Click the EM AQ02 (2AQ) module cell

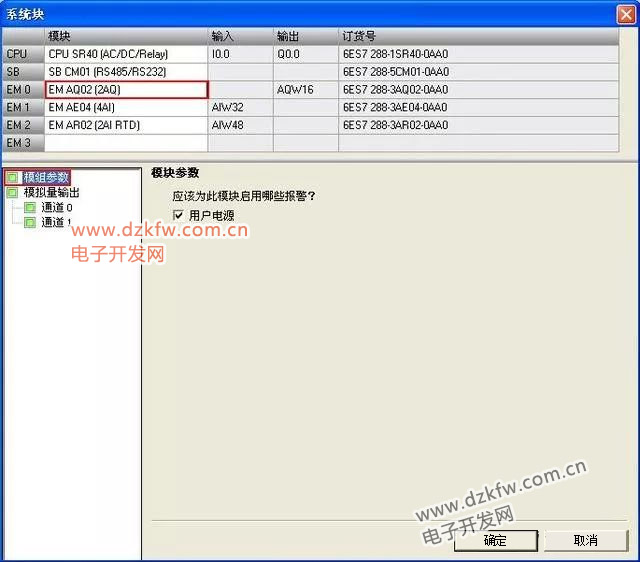pos(126,90)
